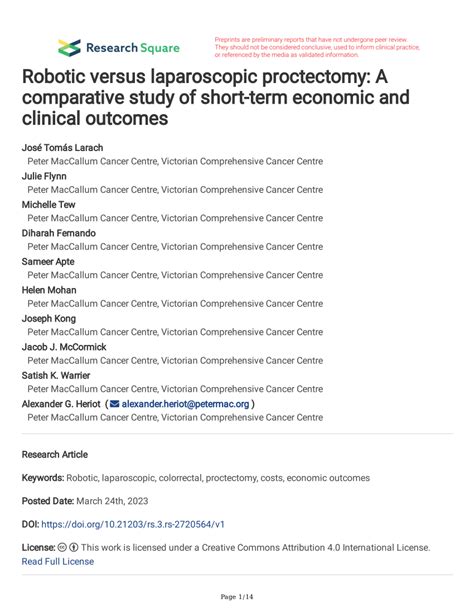Click author name Jacob J. McCormick

click(x=64, y=347)
